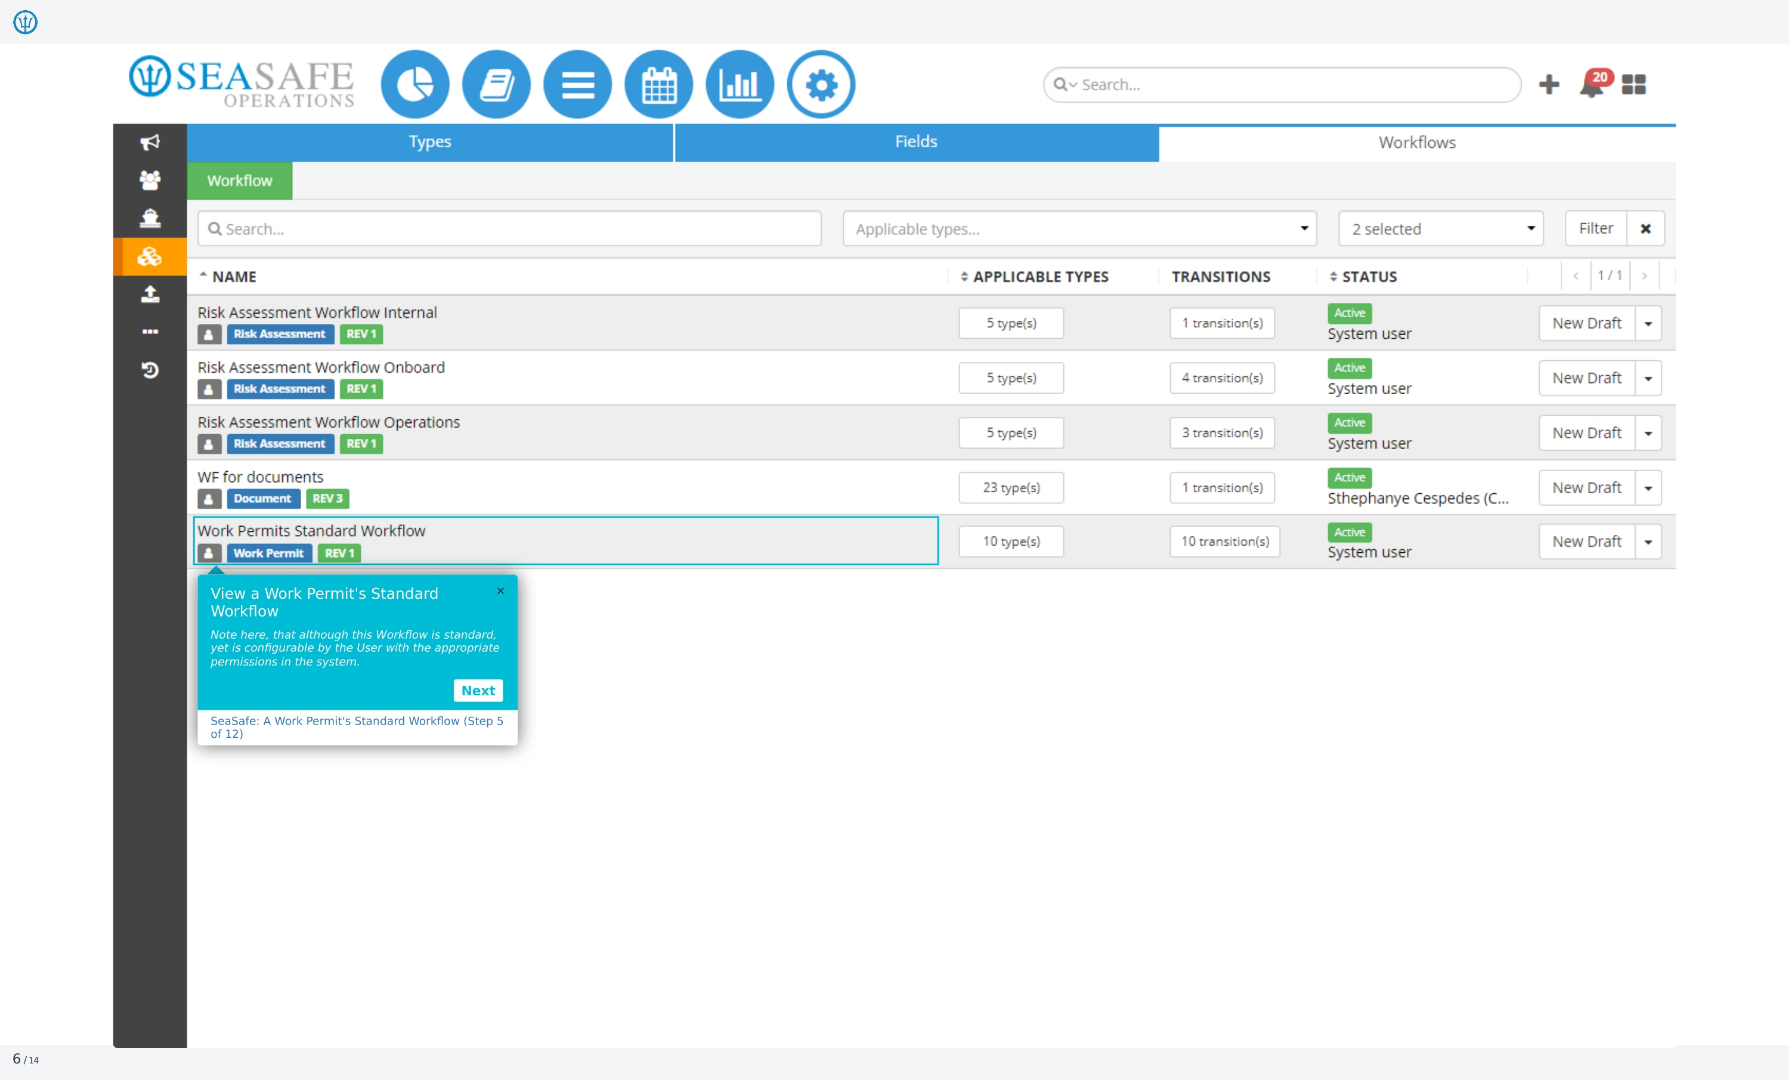Expand New Draft arrow for WF for documents
The image size is (1789, 1080).
pyautogui.click(x=1648, y=489)
